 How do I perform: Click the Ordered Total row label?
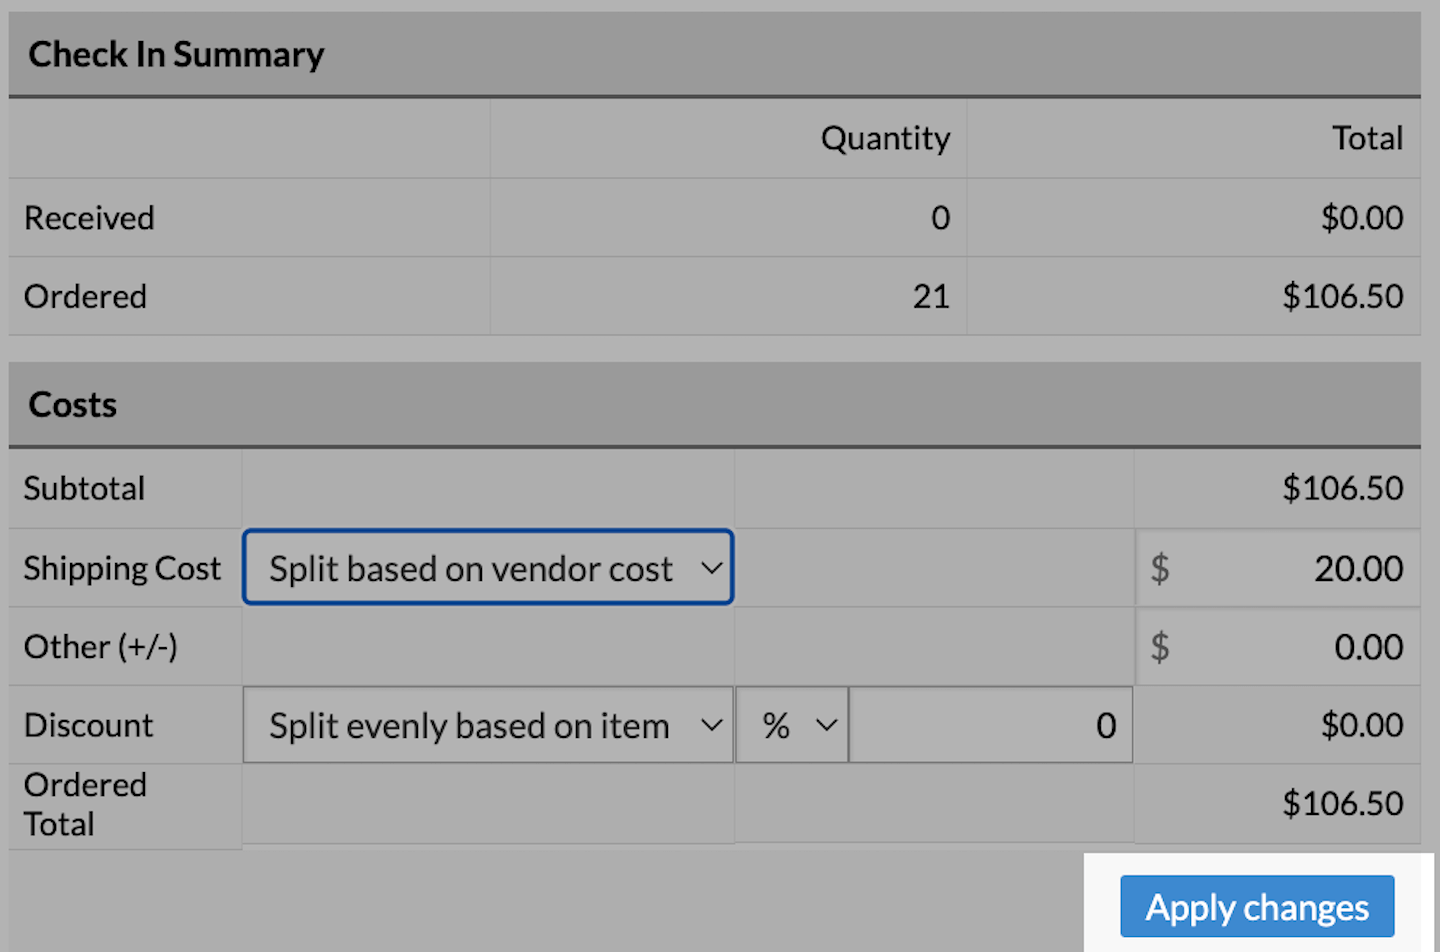point(85,804)
